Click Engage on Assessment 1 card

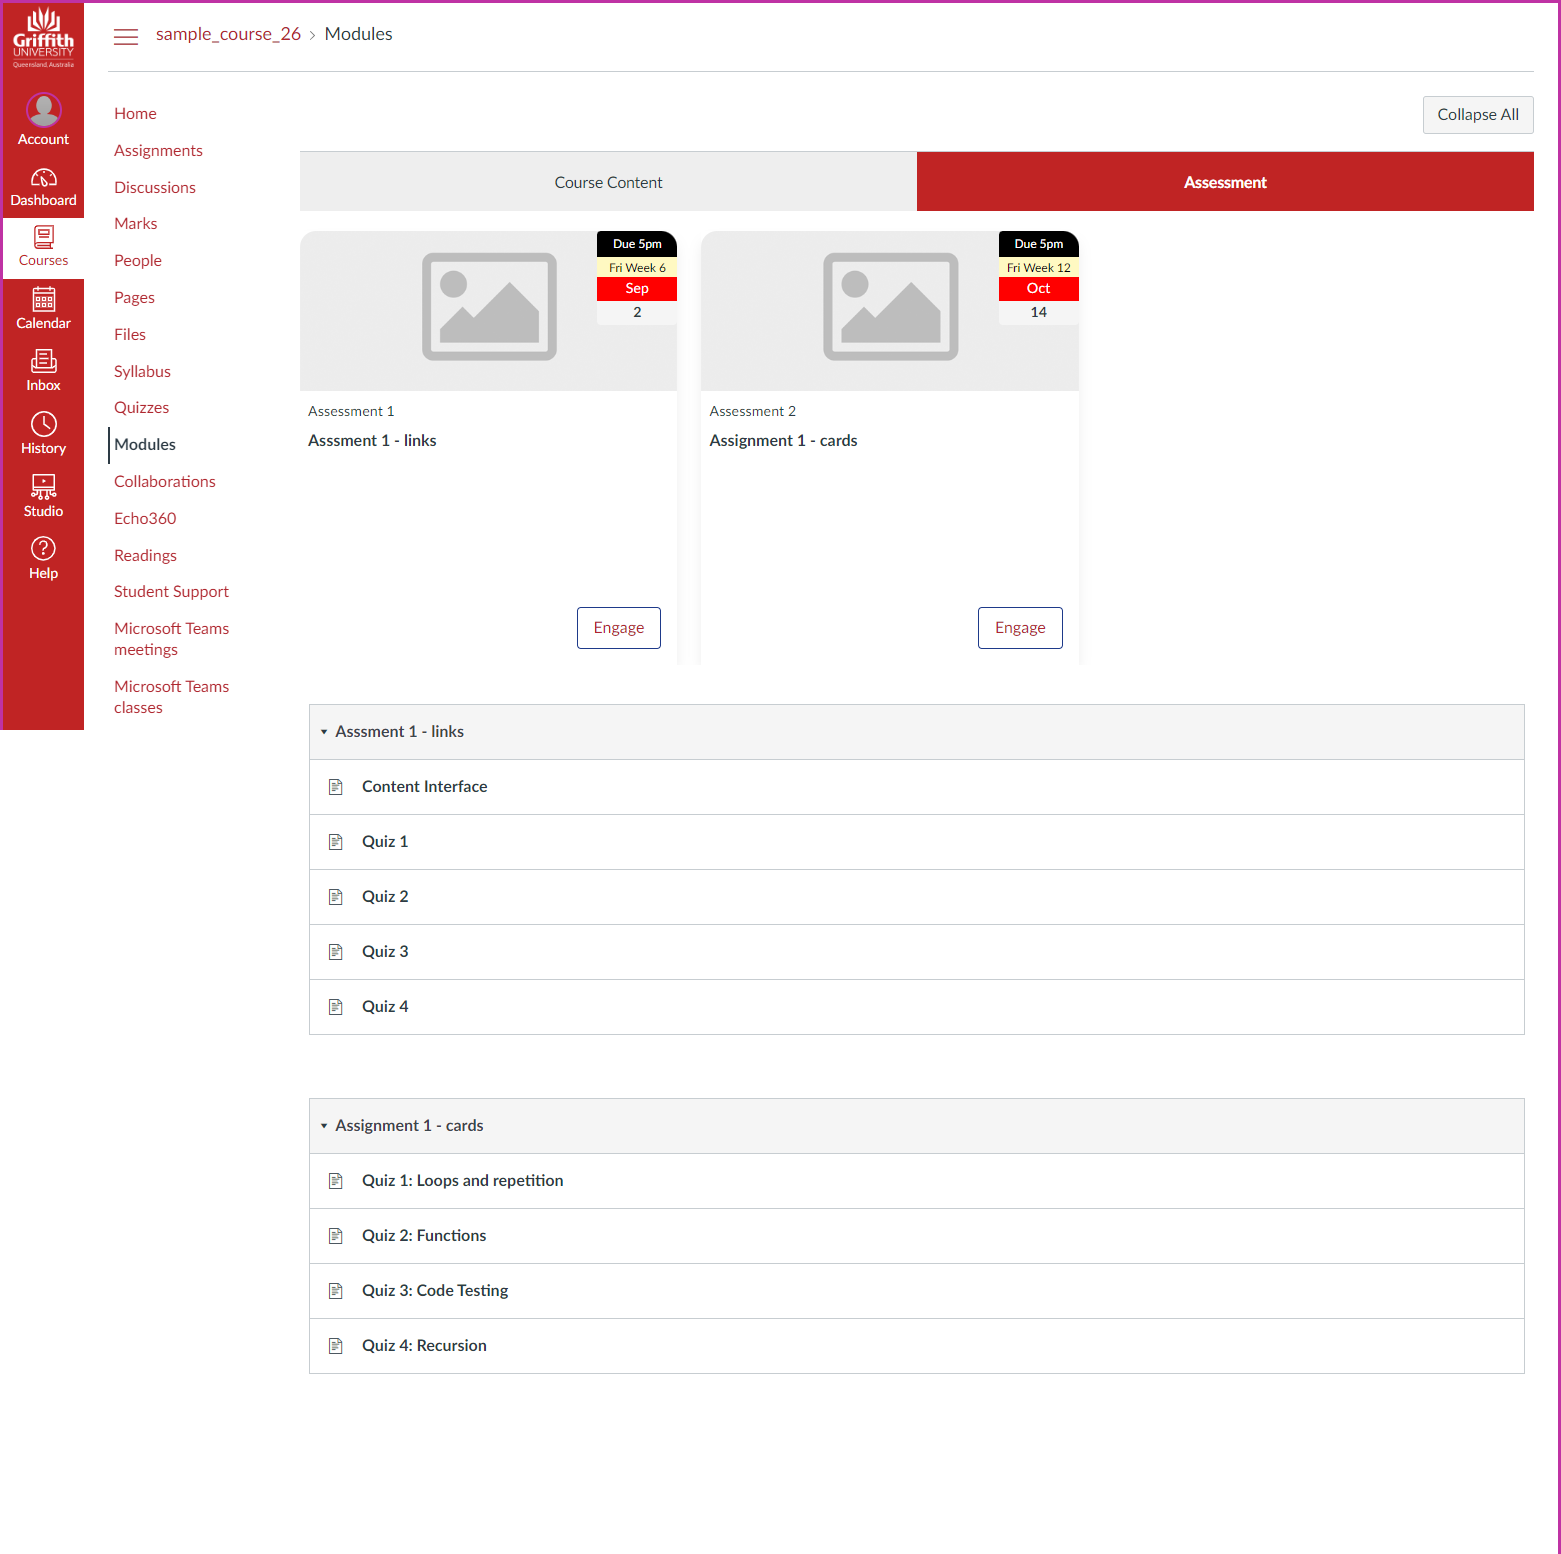[618, 628]
